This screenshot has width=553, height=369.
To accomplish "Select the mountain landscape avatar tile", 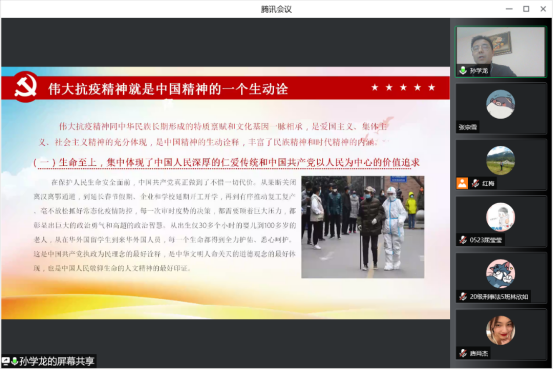I will pos(500,165).
